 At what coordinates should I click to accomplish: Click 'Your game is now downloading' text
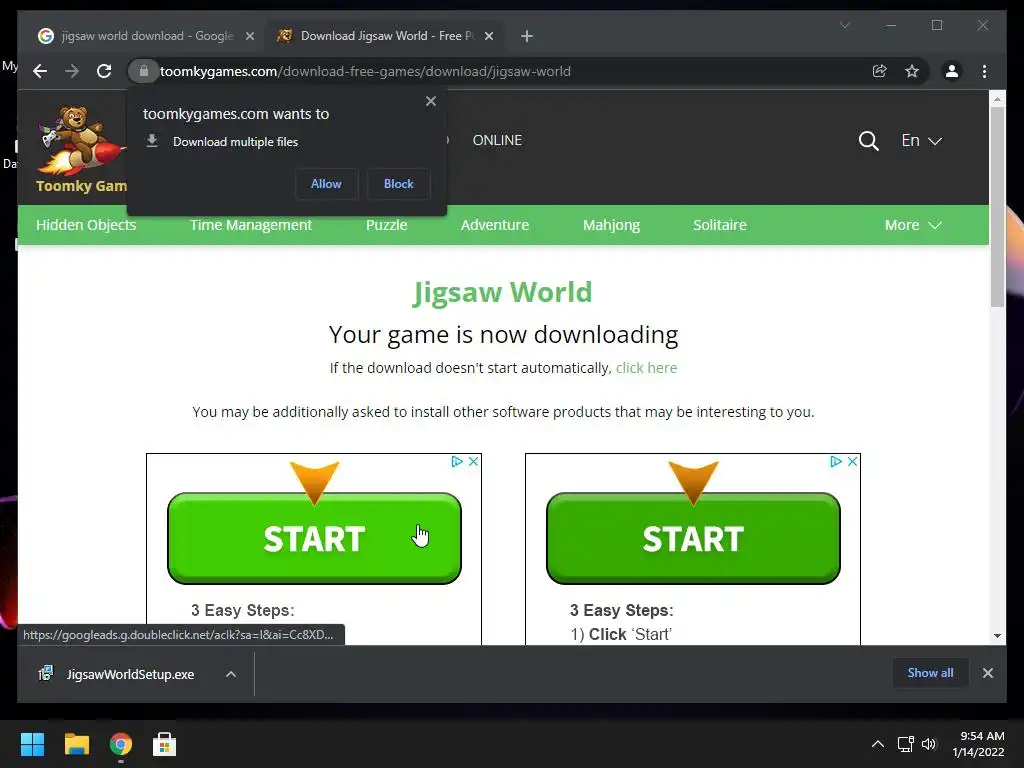point(503,334)
